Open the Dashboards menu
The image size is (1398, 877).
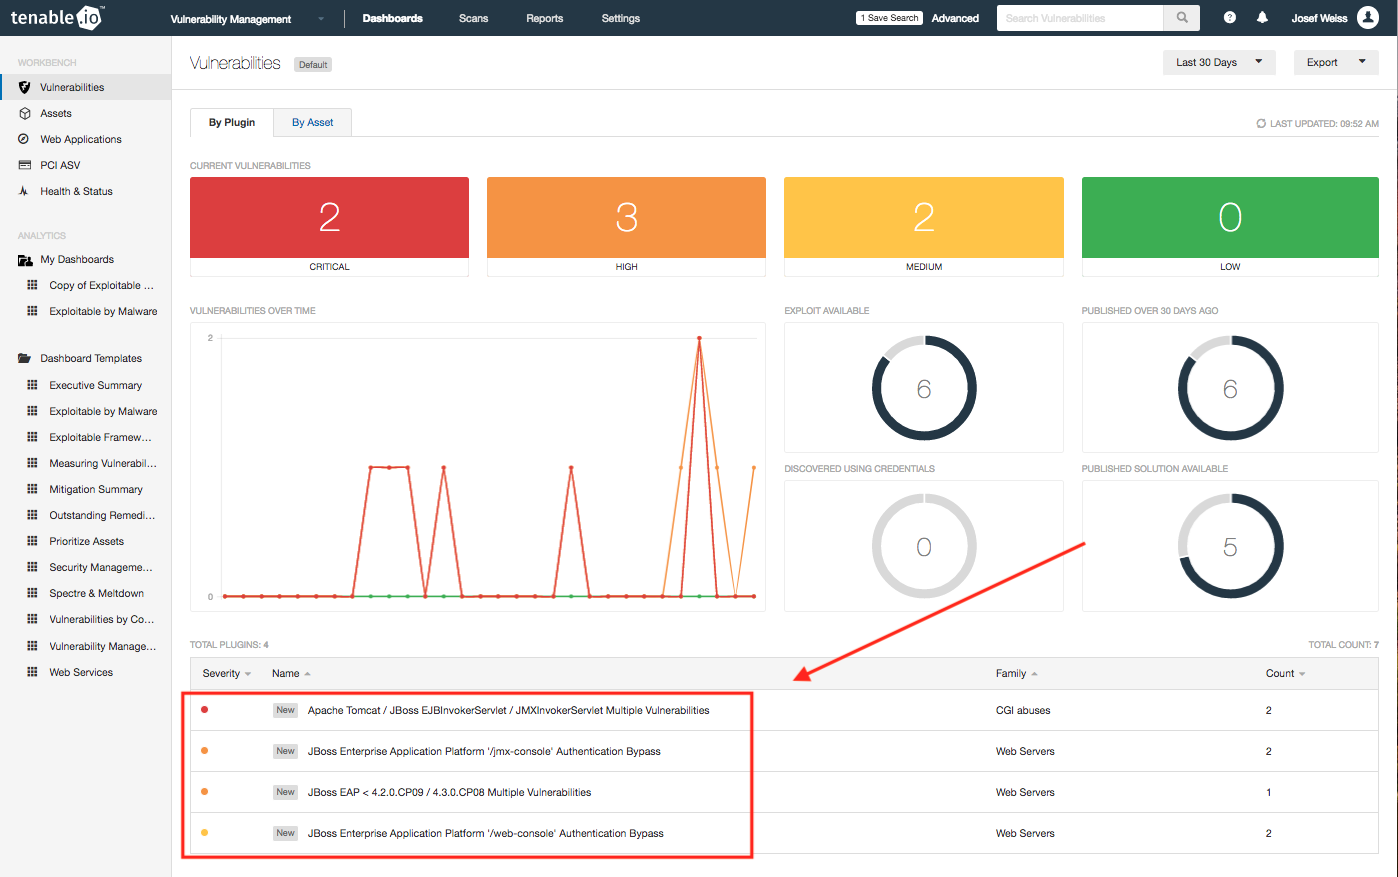(392, 18)
